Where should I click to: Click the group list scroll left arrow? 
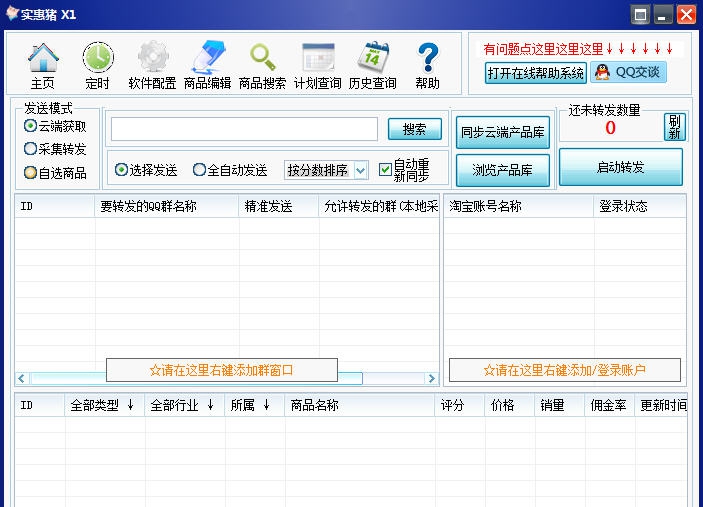coord(22,379)
